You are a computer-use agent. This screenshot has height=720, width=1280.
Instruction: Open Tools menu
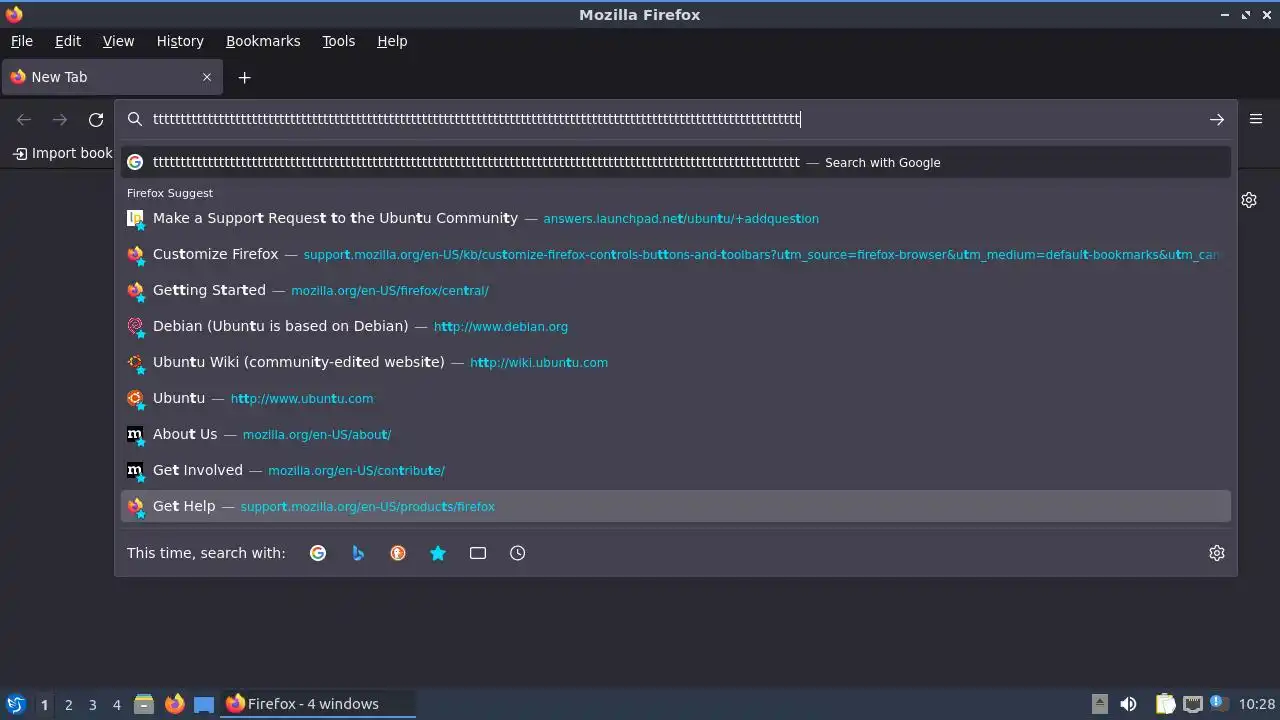(338, 41)
